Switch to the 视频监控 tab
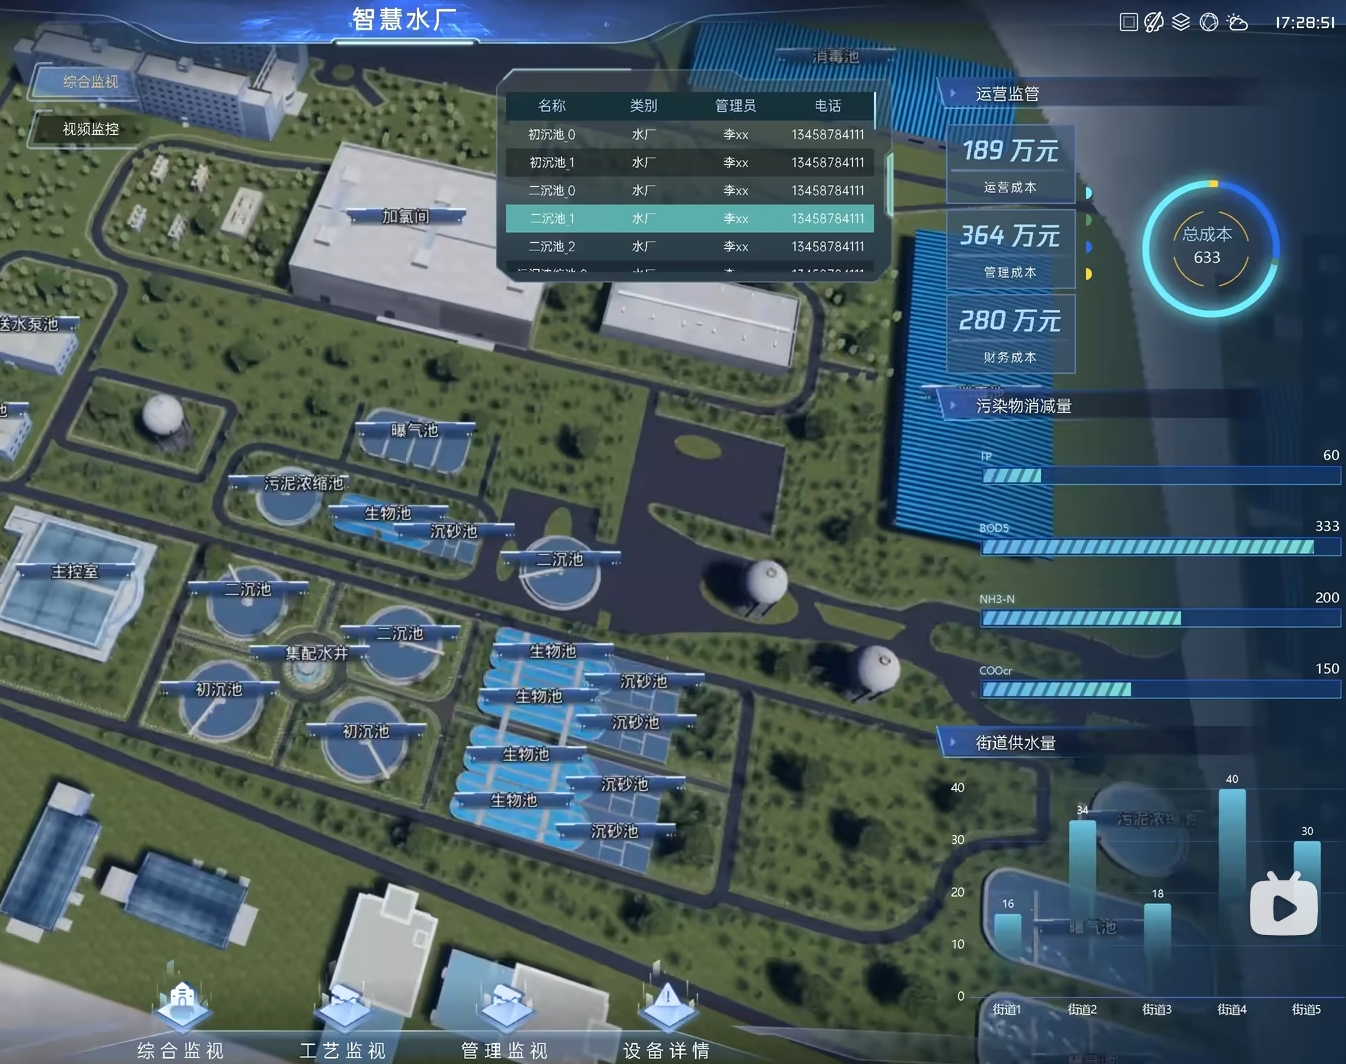1346x1064 pixels. 90,129
